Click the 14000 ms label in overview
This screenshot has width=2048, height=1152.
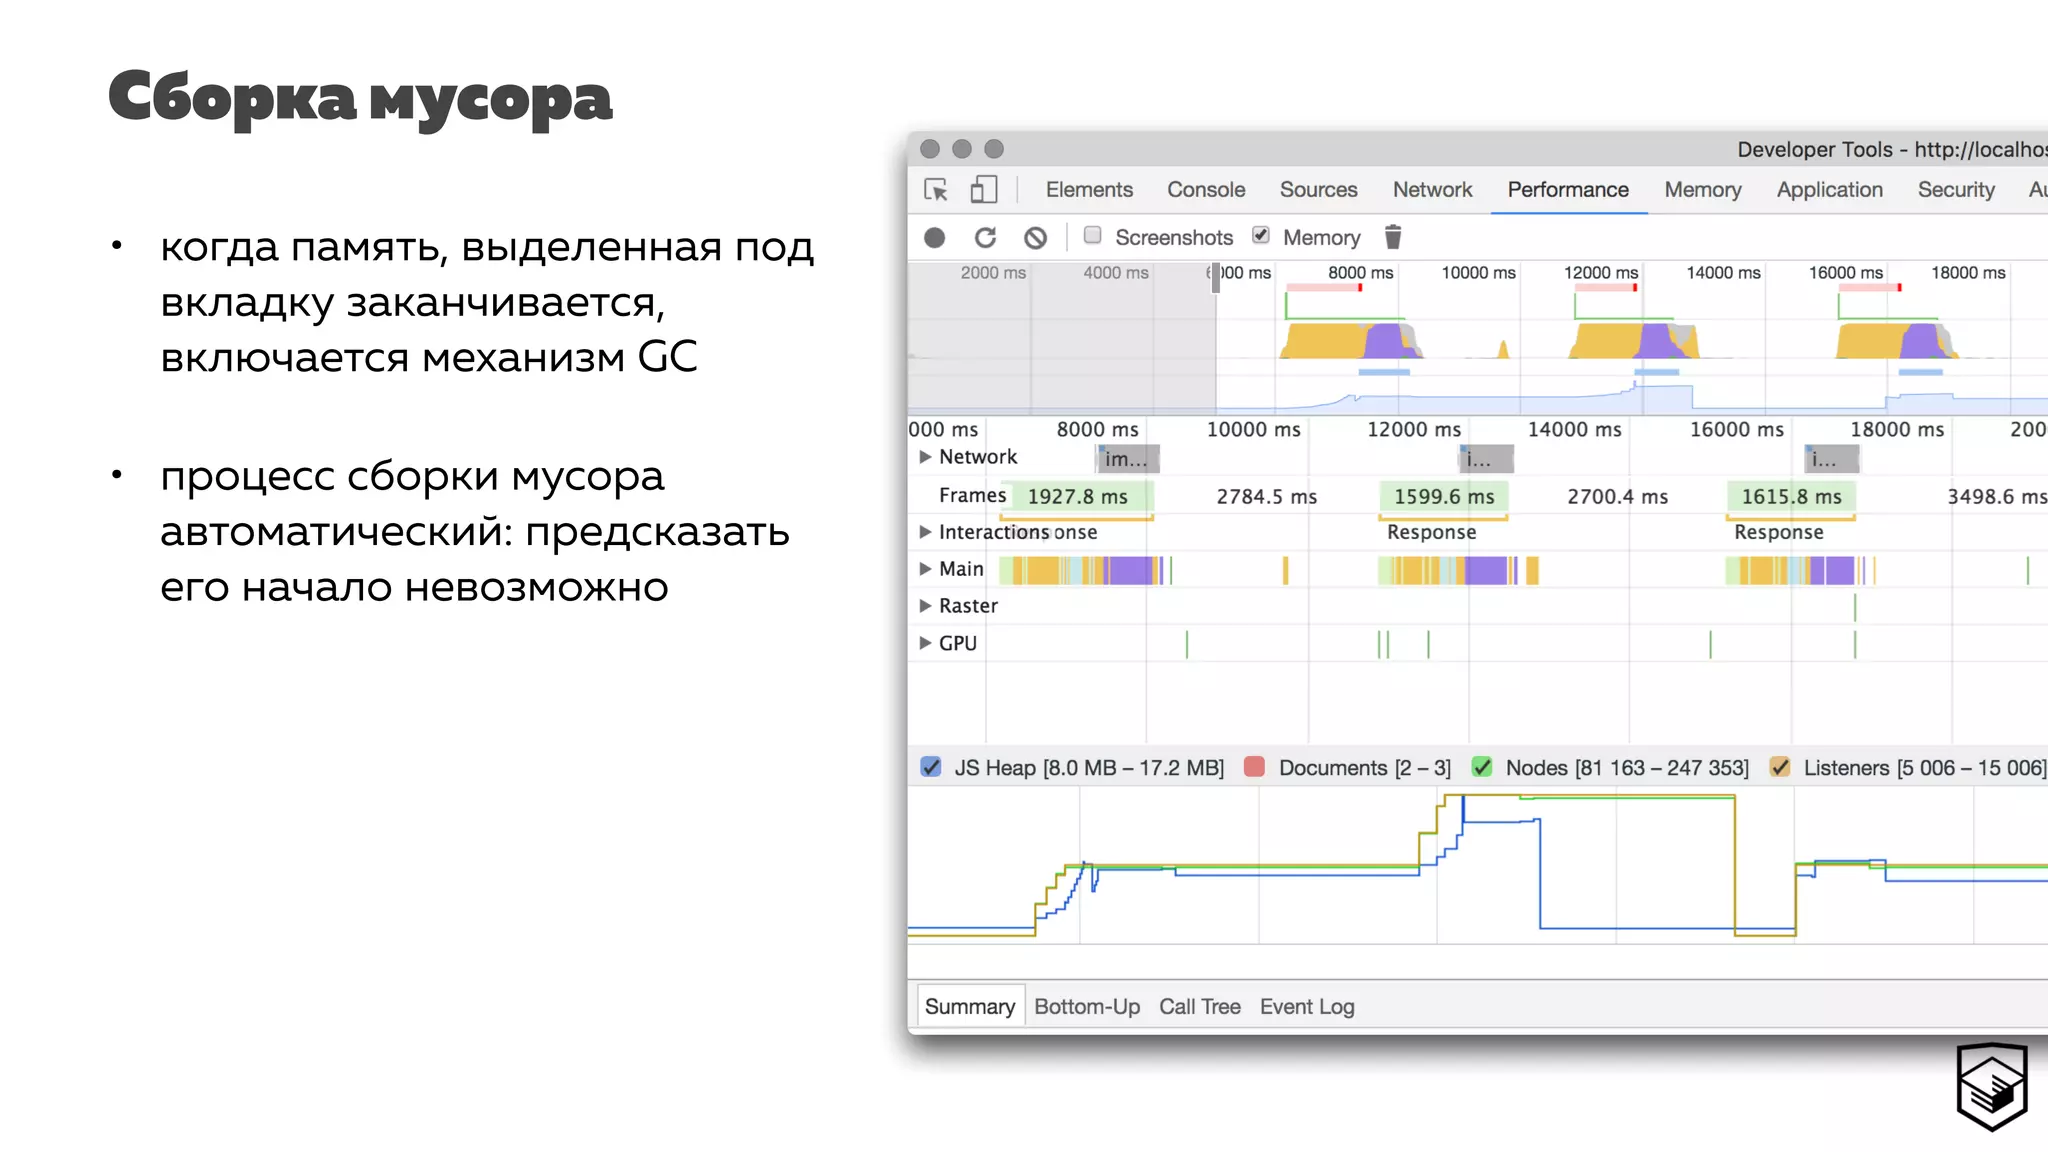click(1723, 272)
